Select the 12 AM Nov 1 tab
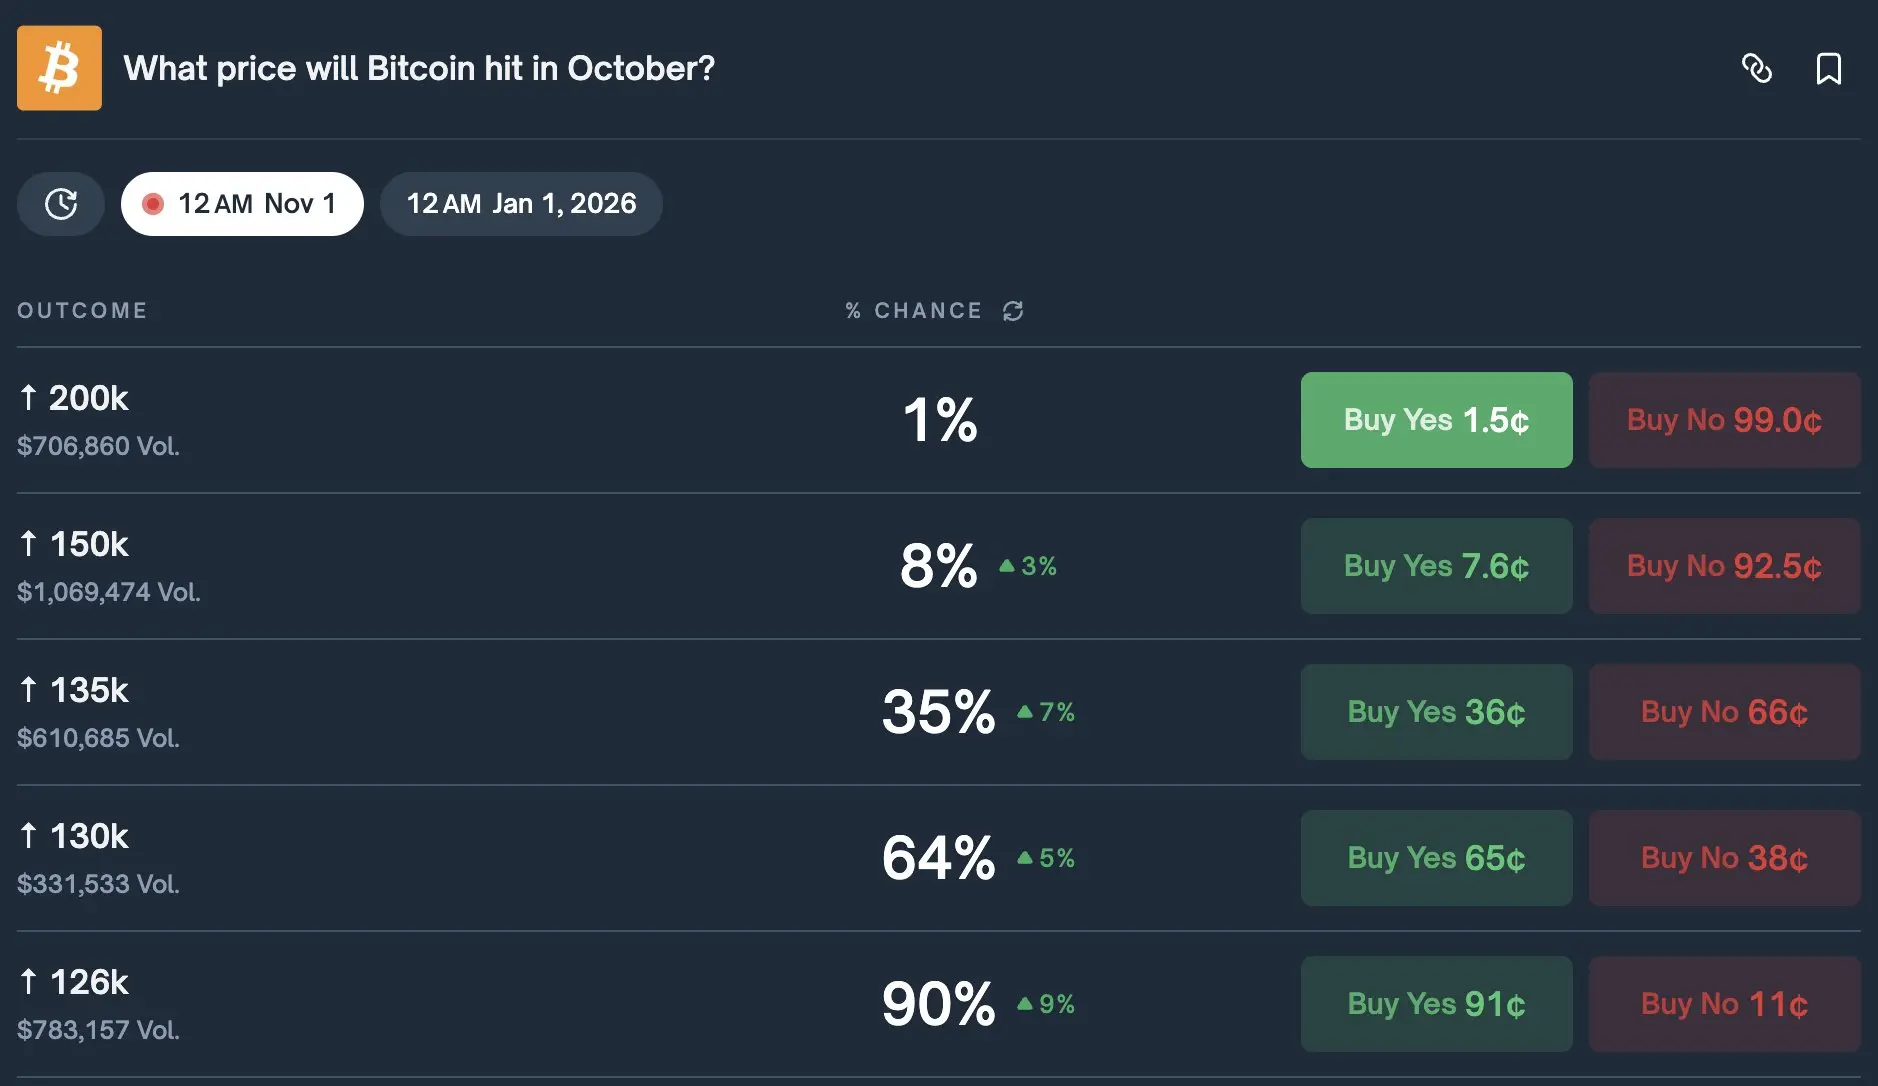The image size is (1878, 1086). click(x=242, y=204)
